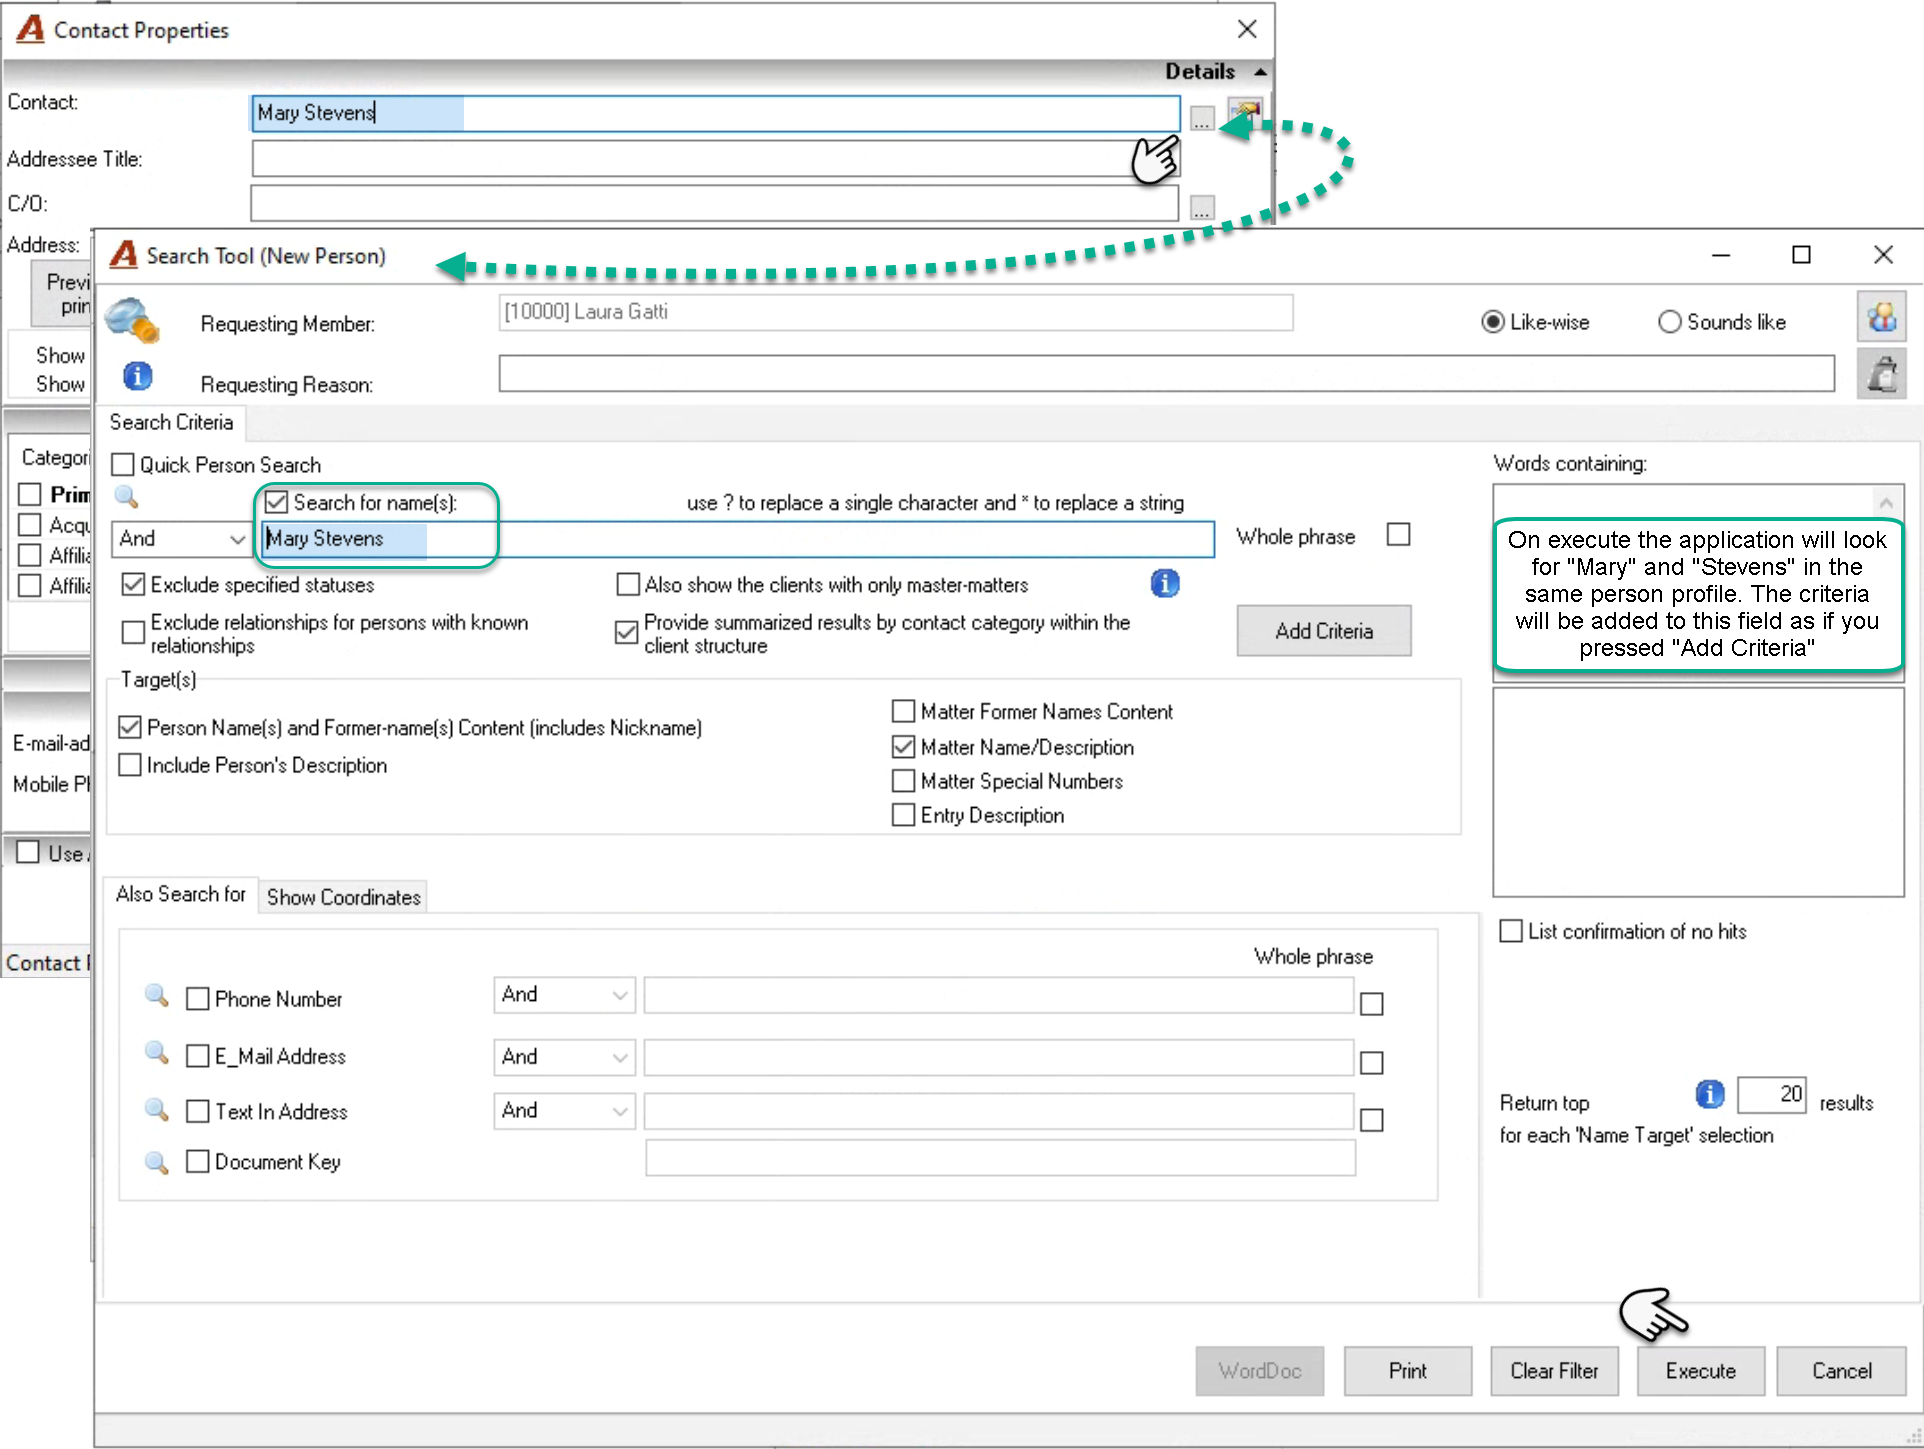
Task: Click the Requesting Reason input field
Action: click(1166, 374)
